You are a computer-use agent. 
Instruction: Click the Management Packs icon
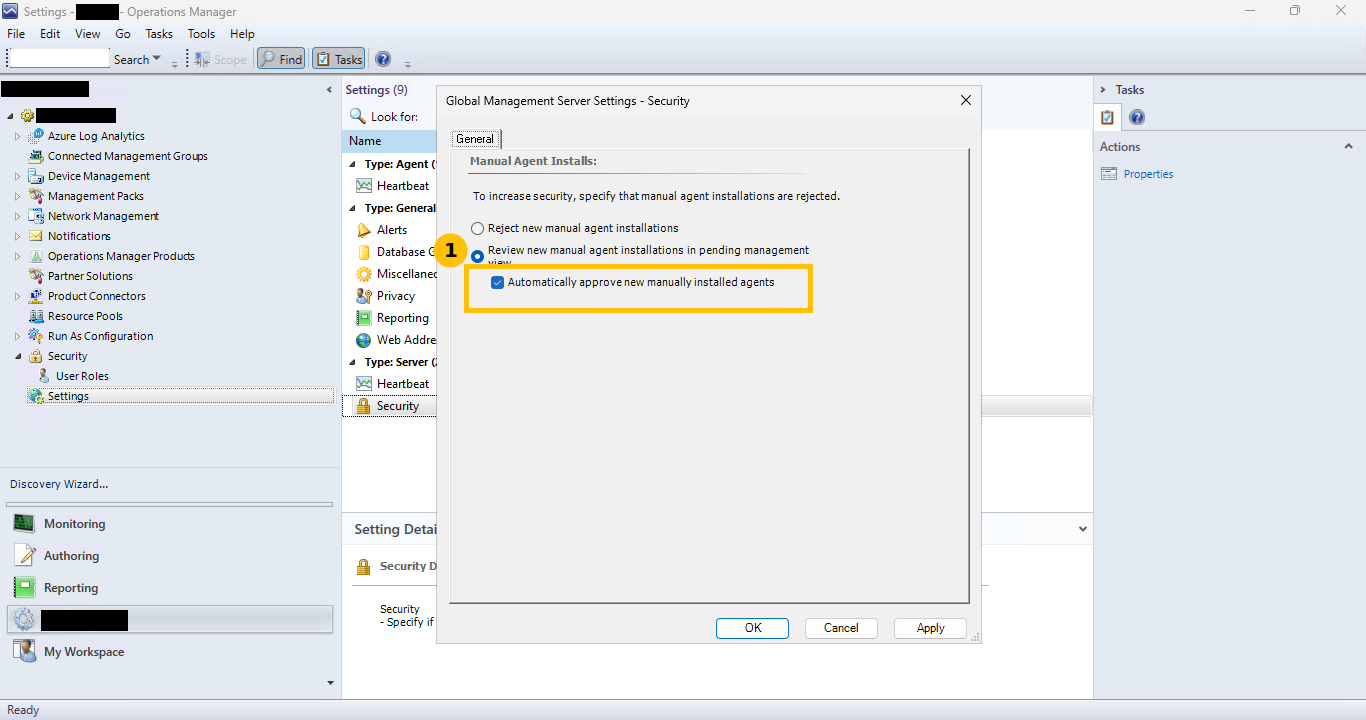(36, 196)
